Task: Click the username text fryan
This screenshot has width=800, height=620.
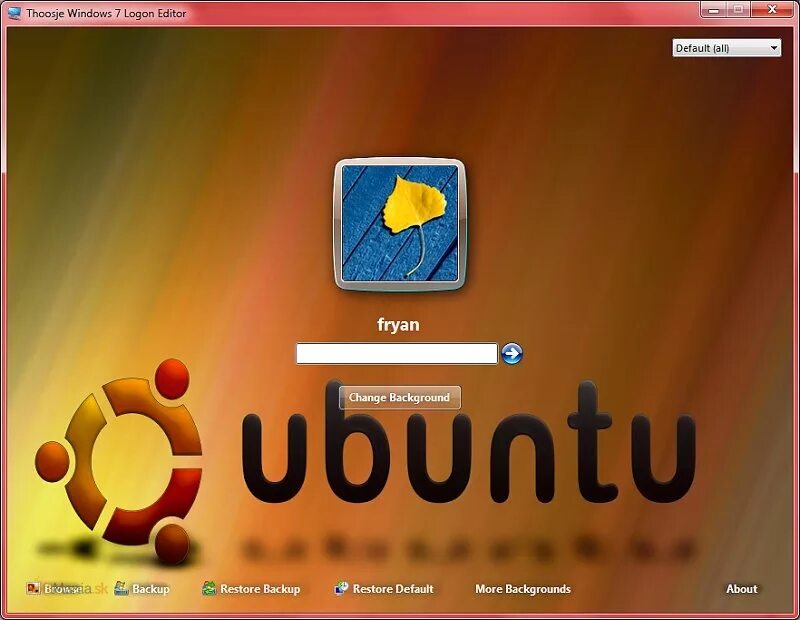Action: point(398,325)
